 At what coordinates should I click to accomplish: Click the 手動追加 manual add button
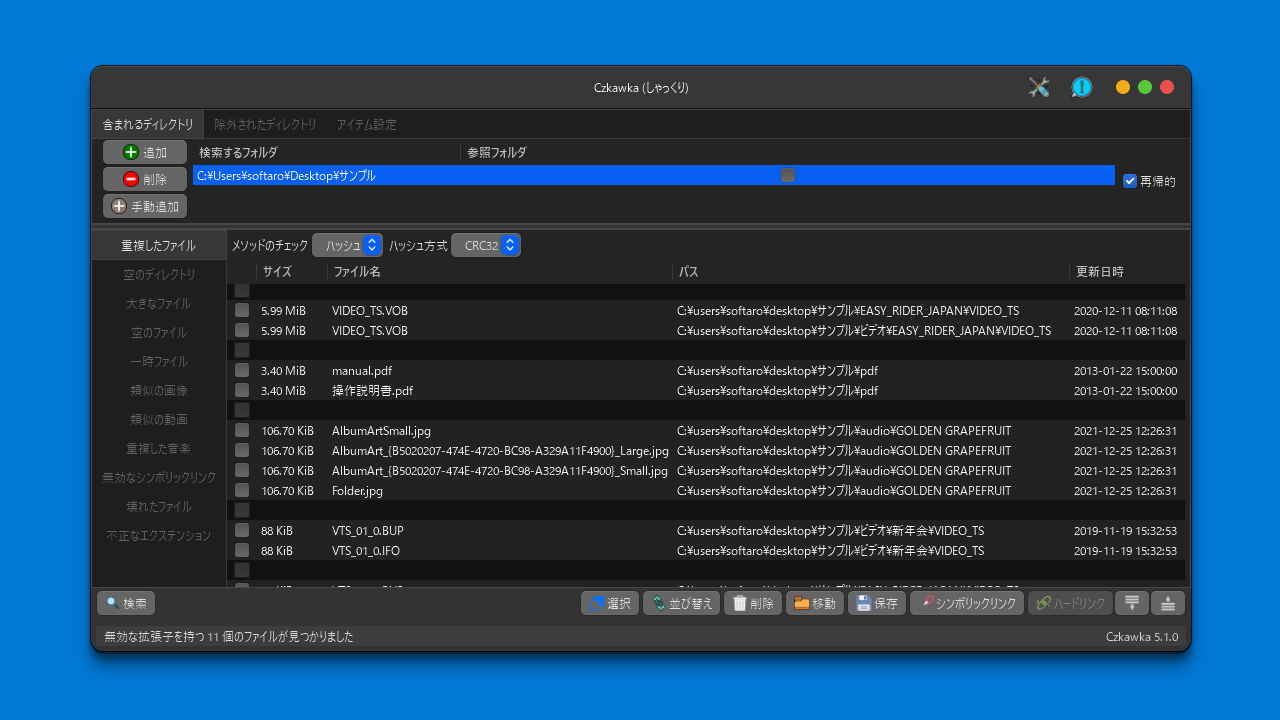(145, 206)
